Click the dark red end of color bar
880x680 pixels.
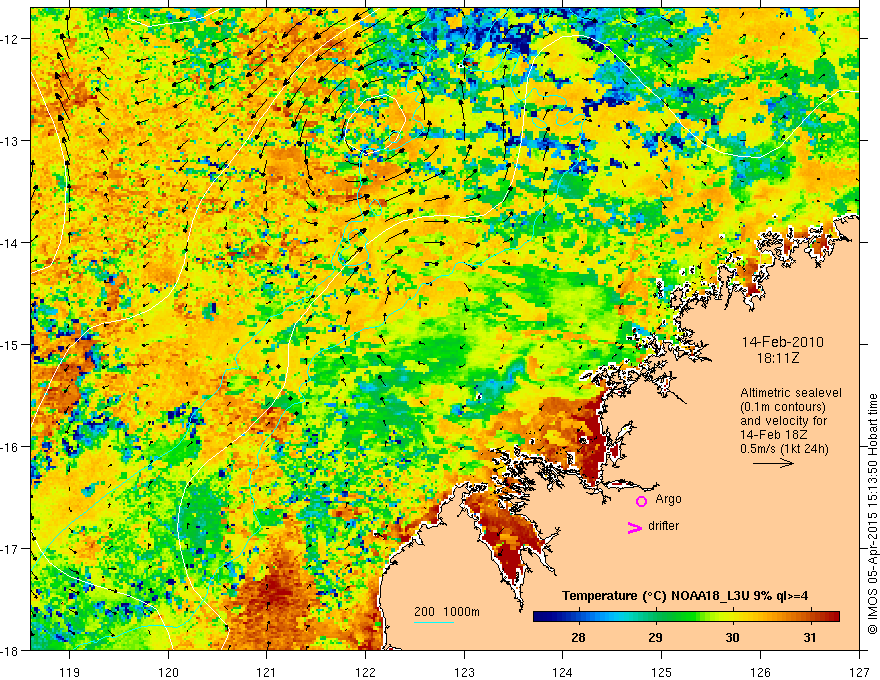click(x=833, y=617)
